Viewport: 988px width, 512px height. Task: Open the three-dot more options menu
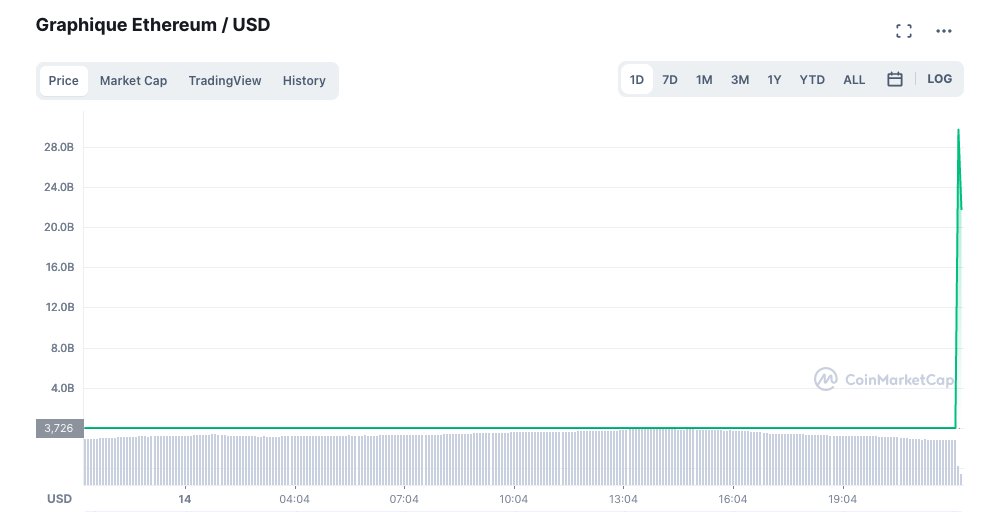pyautogui.click(x=943, y=31)
